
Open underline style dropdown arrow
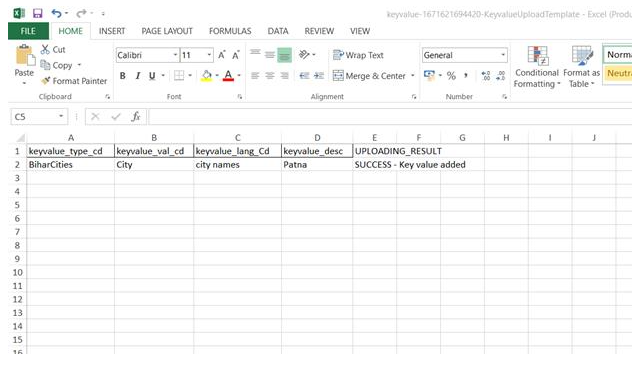(163, 76)
